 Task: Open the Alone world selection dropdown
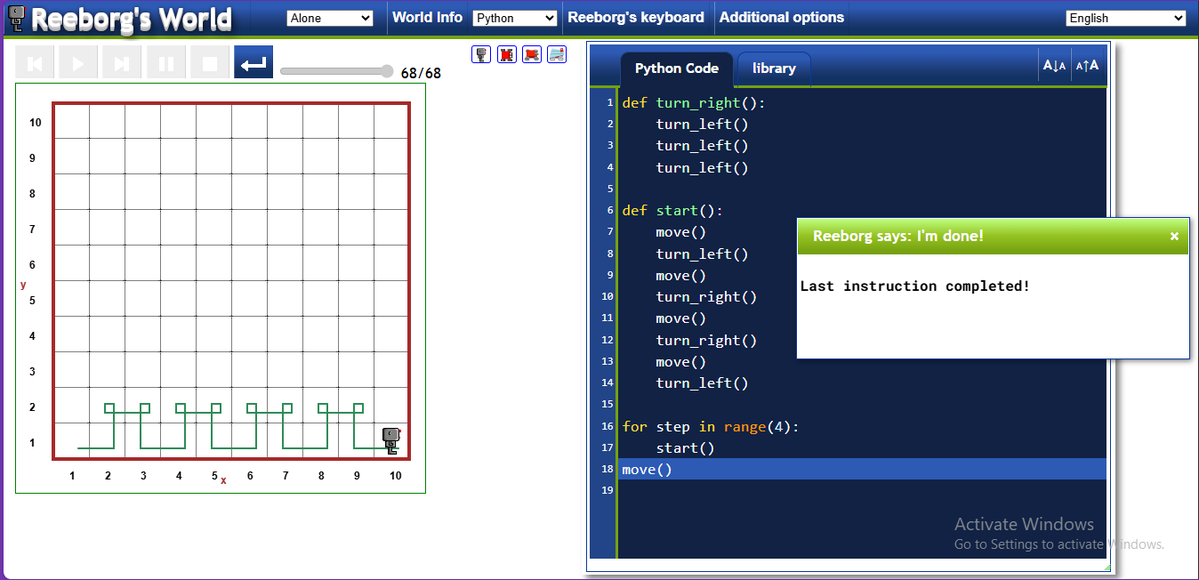(330, 18)
